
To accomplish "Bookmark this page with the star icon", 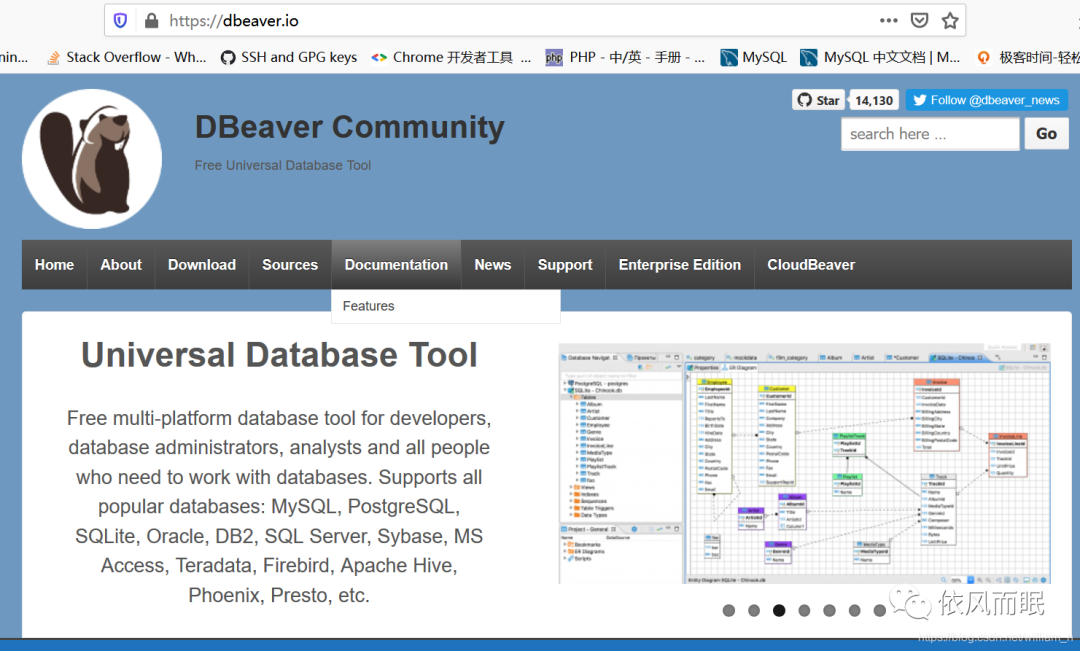I will [x=951, y=21].
